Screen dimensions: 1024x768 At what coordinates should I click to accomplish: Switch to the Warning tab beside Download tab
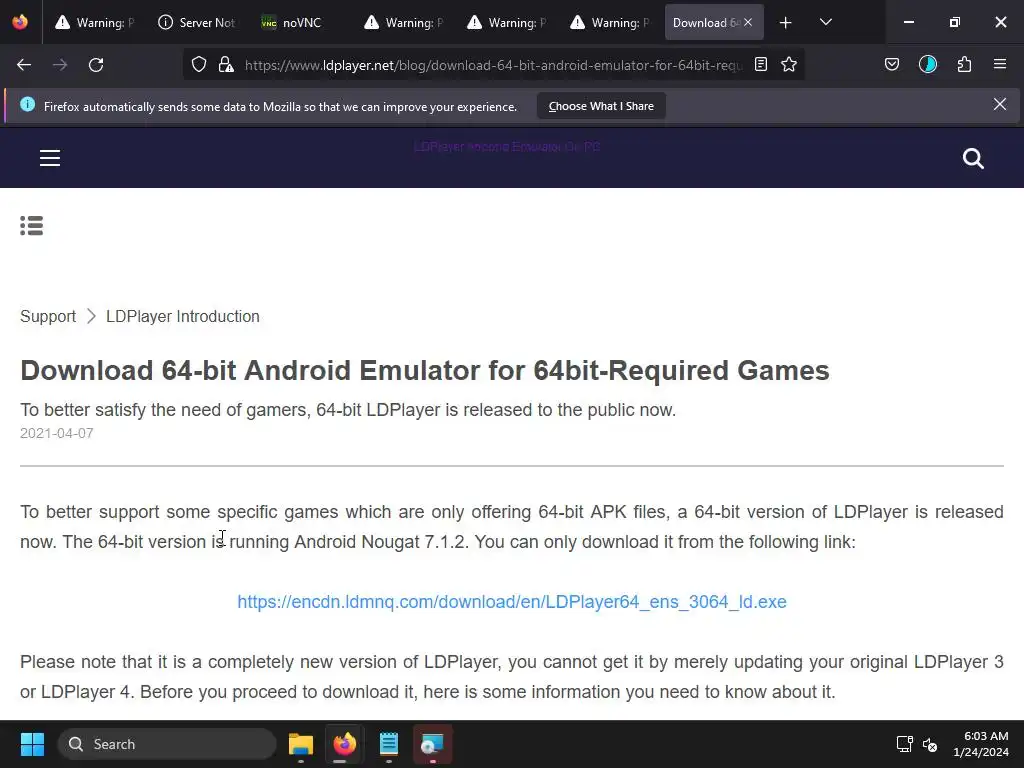pos(611,22)
